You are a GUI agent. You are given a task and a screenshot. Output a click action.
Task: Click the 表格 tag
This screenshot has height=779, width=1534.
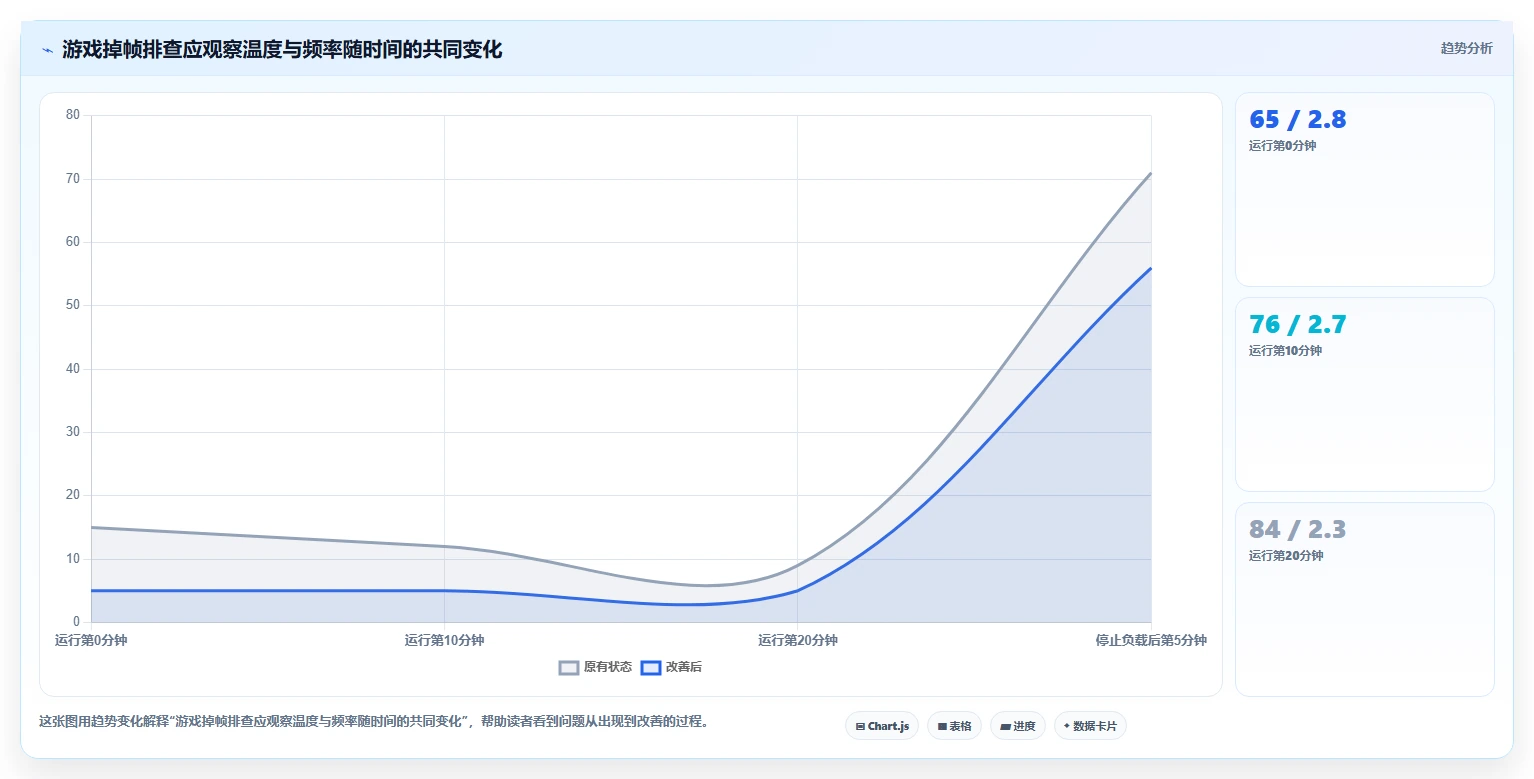[955, 726]
